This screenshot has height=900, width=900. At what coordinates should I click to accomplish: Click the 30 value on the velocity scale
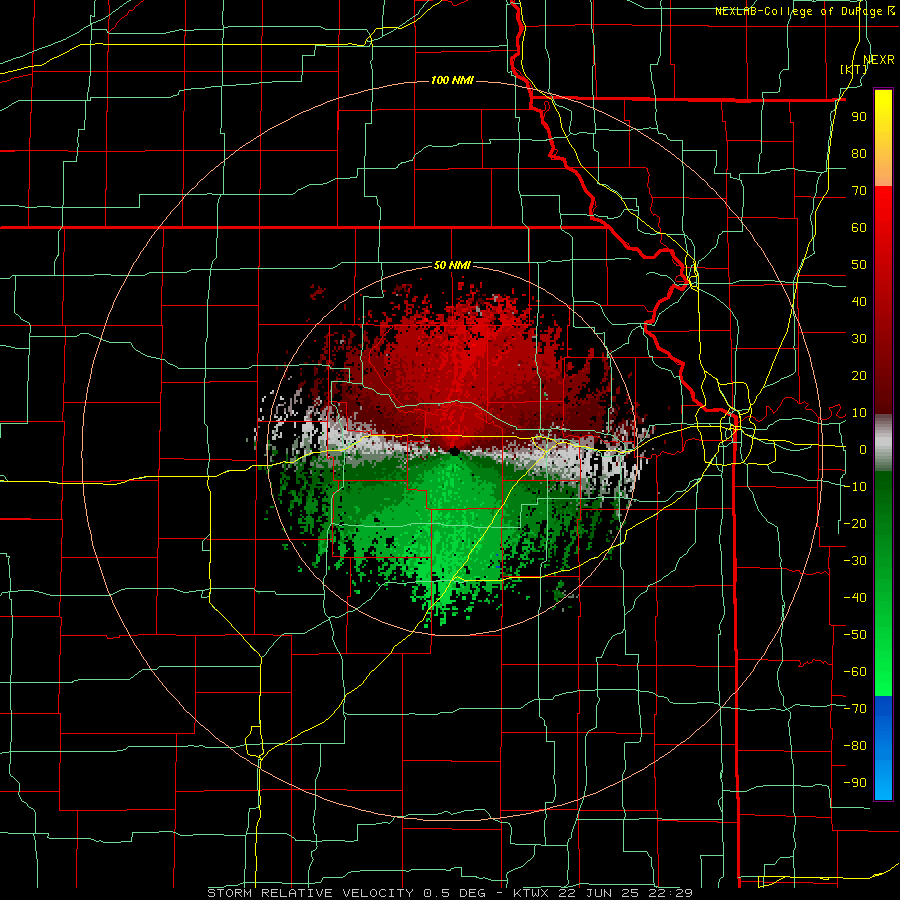click(x=859, y=339)
